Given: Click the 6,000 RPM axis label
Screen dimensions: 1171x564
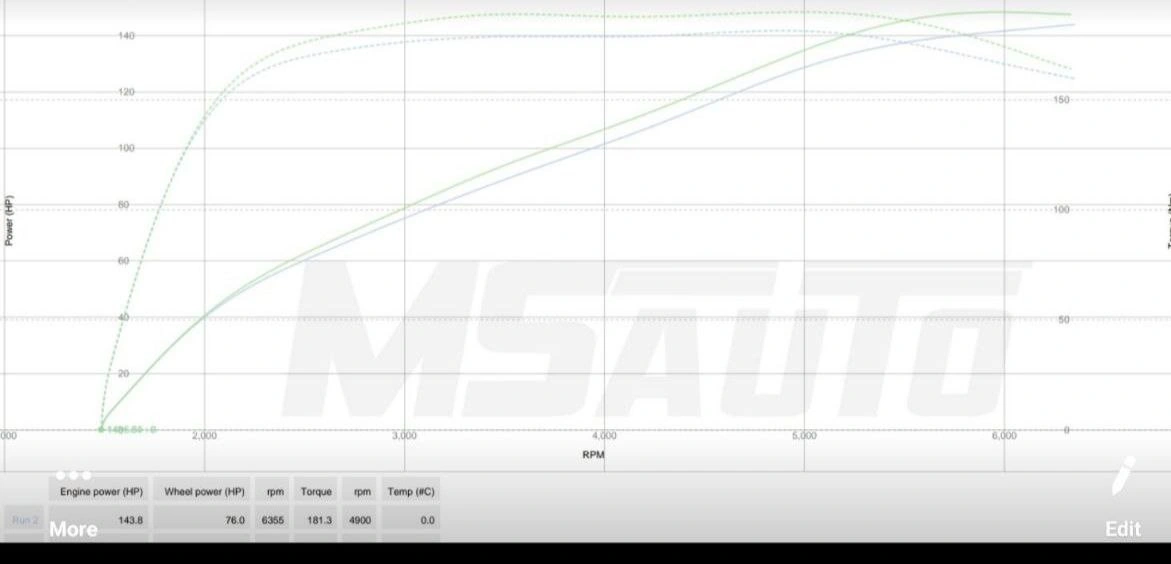Looking at the screenshot, I should point(1004,436).
